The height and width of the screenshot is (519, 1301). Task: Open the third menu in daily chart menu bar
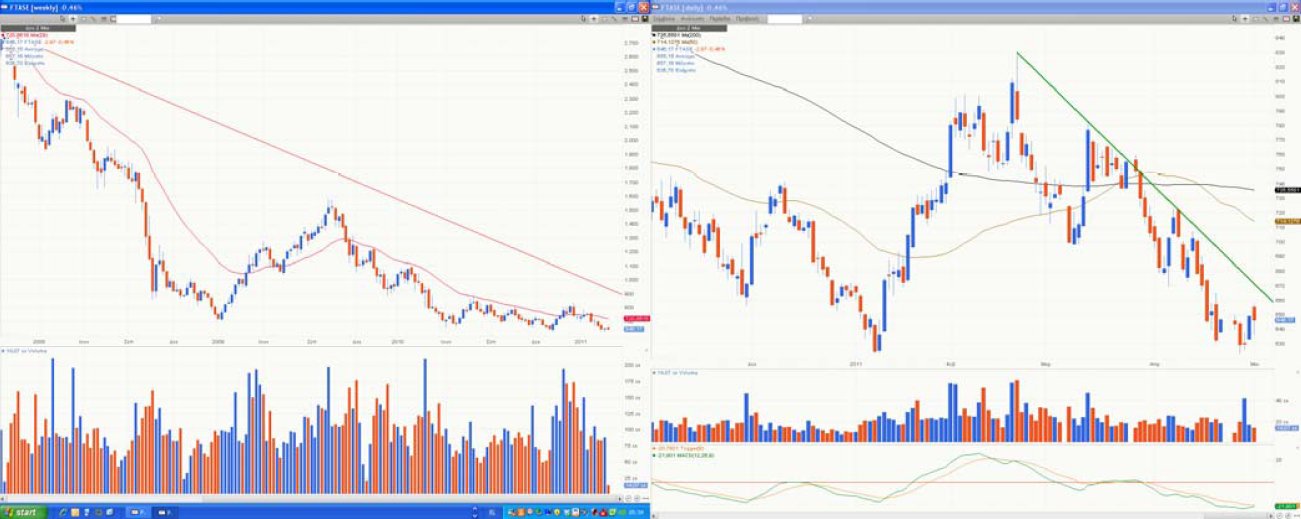point(719,19)
